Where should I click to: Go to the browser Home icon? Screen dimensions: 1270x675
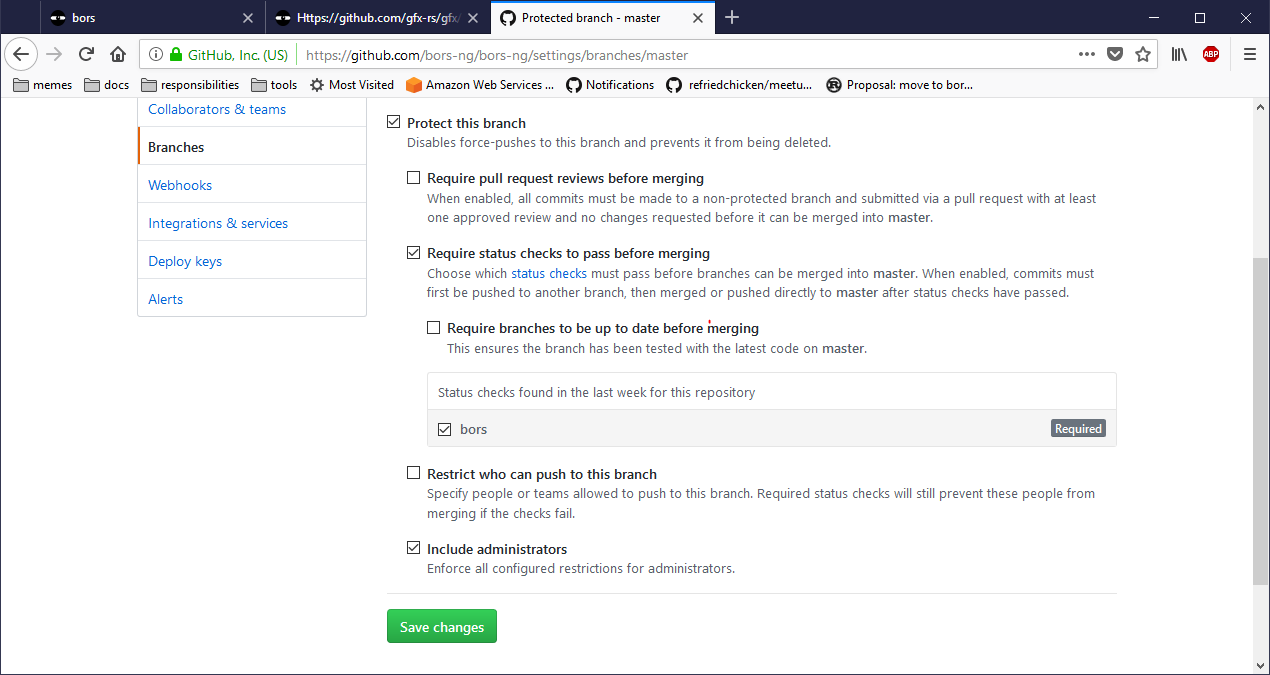pyautogui.click(x=118, y=55)
